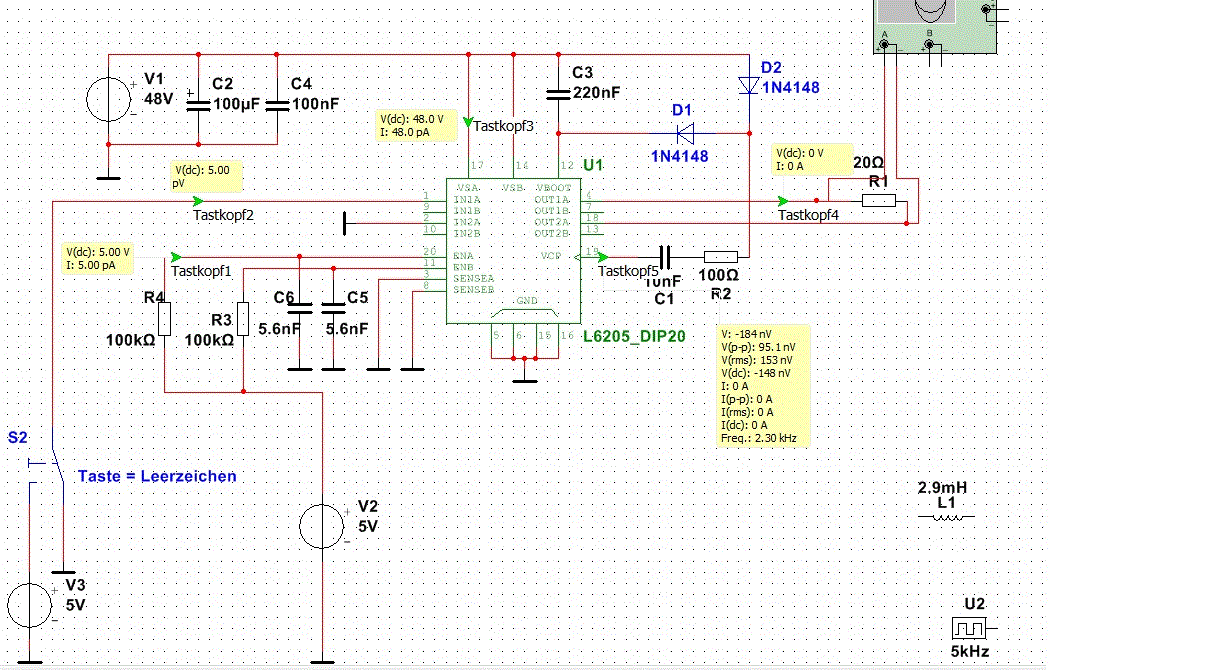
Task: Select the U1 L6205 IC body
Action: click(x=512, y=253)
